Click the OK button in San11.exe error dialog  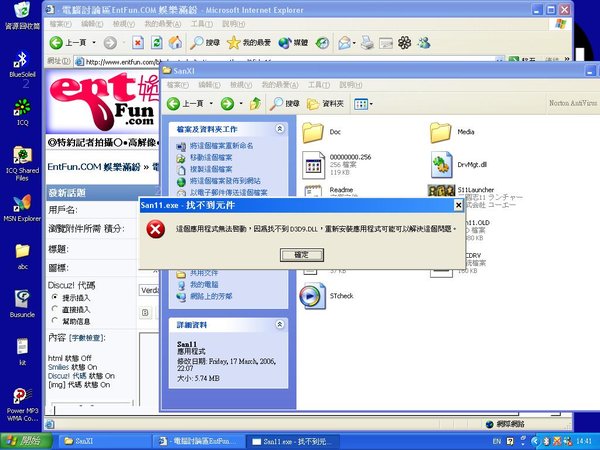302,255
